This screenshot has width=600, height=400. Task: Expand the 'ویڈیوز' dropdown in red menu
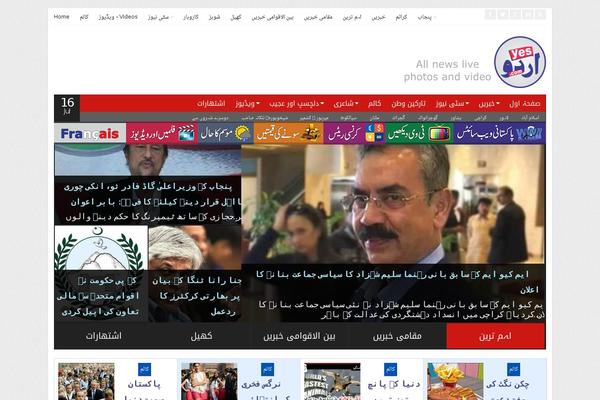247,104
